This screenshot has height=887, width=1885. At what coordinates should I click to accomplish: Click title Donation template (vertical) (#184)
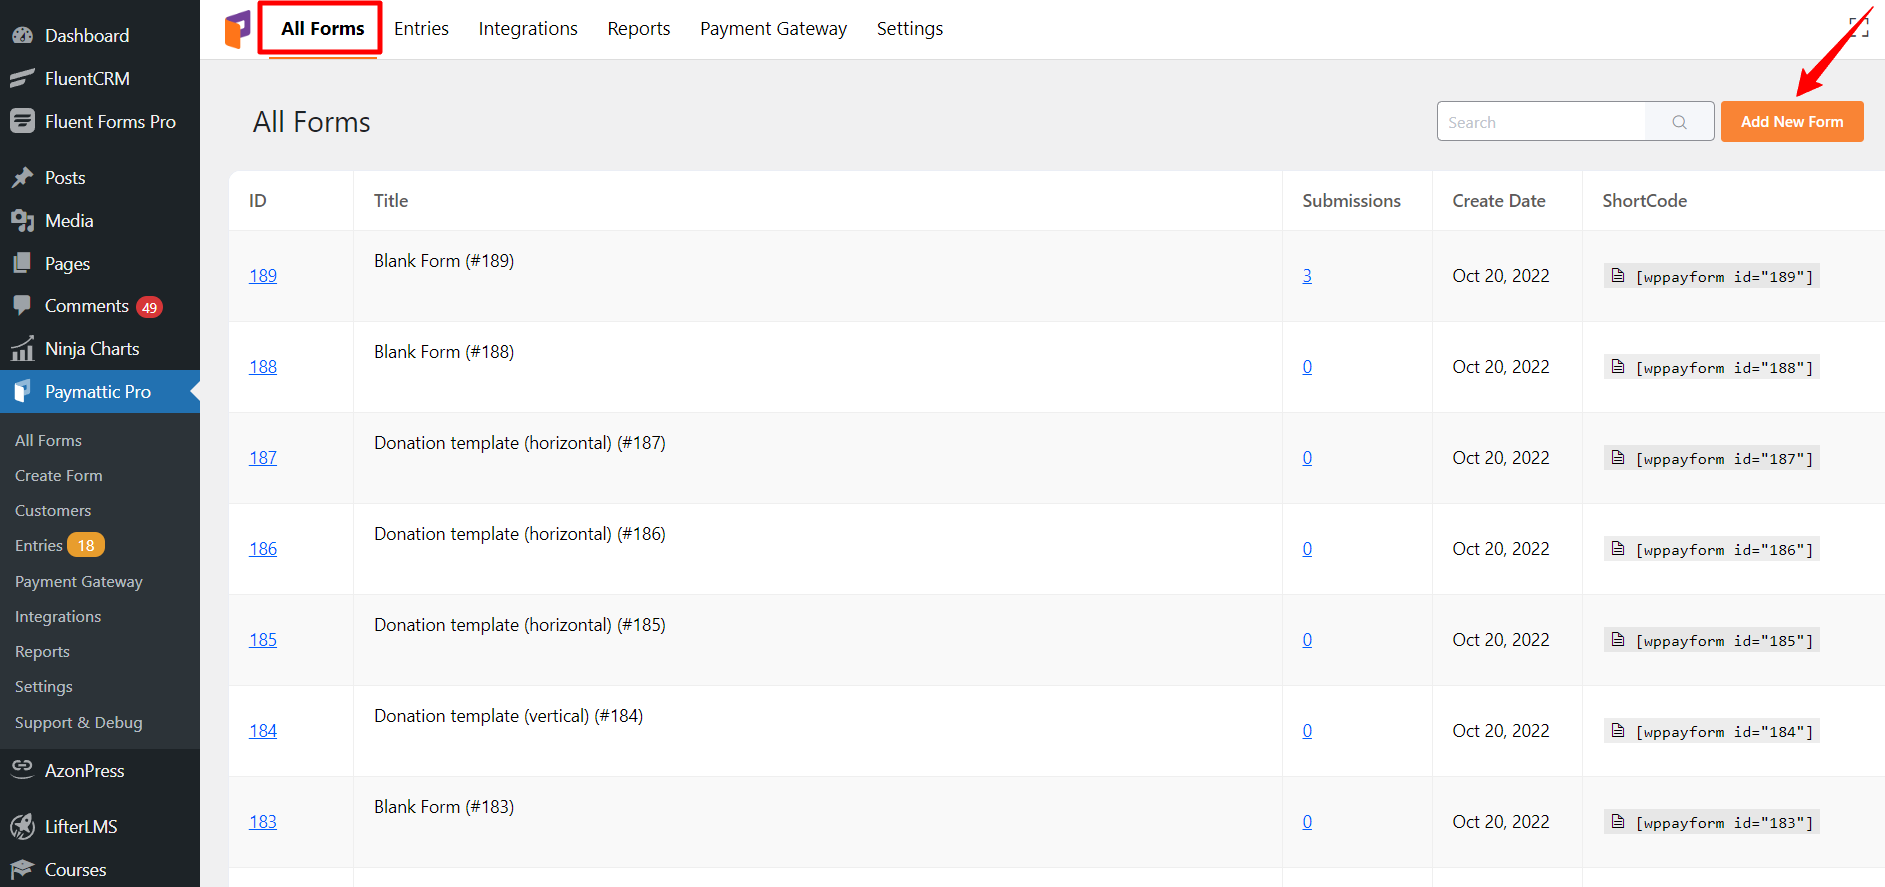[x=508, y=716]
